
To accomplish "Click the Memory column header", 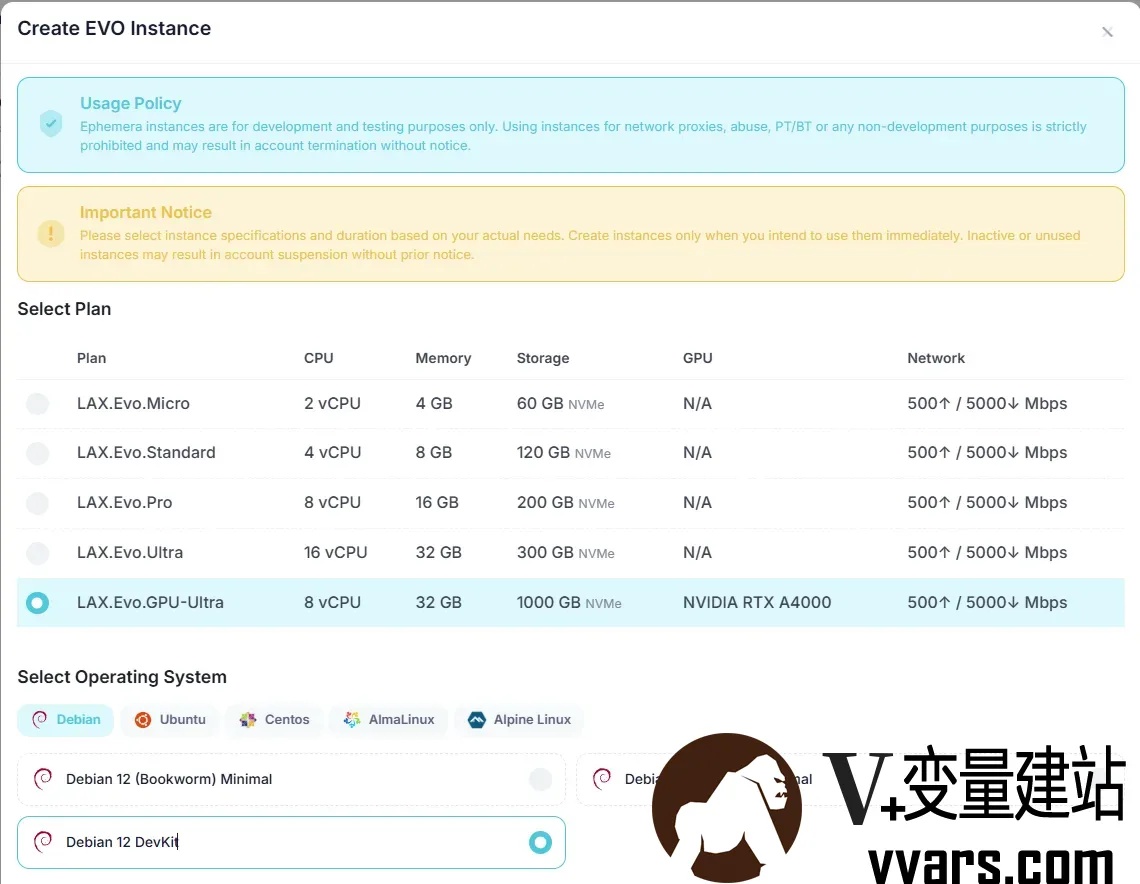I will click(443, 358).
